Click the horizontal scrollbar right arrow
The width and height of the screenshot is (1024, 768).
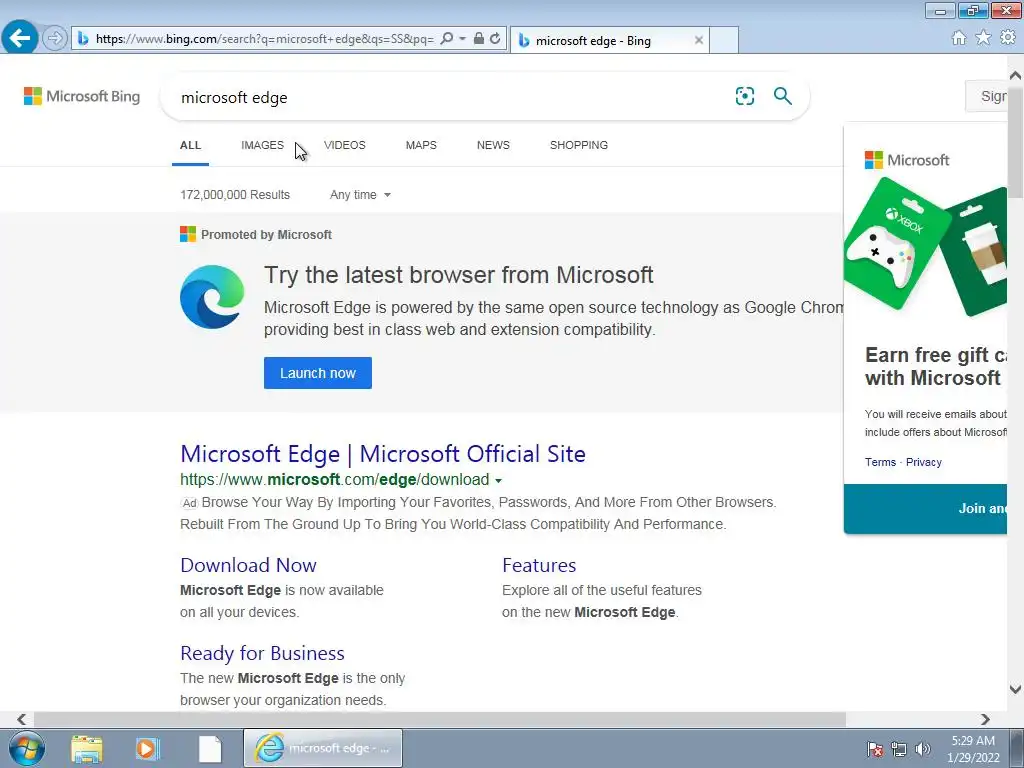[x=985, y=719]
